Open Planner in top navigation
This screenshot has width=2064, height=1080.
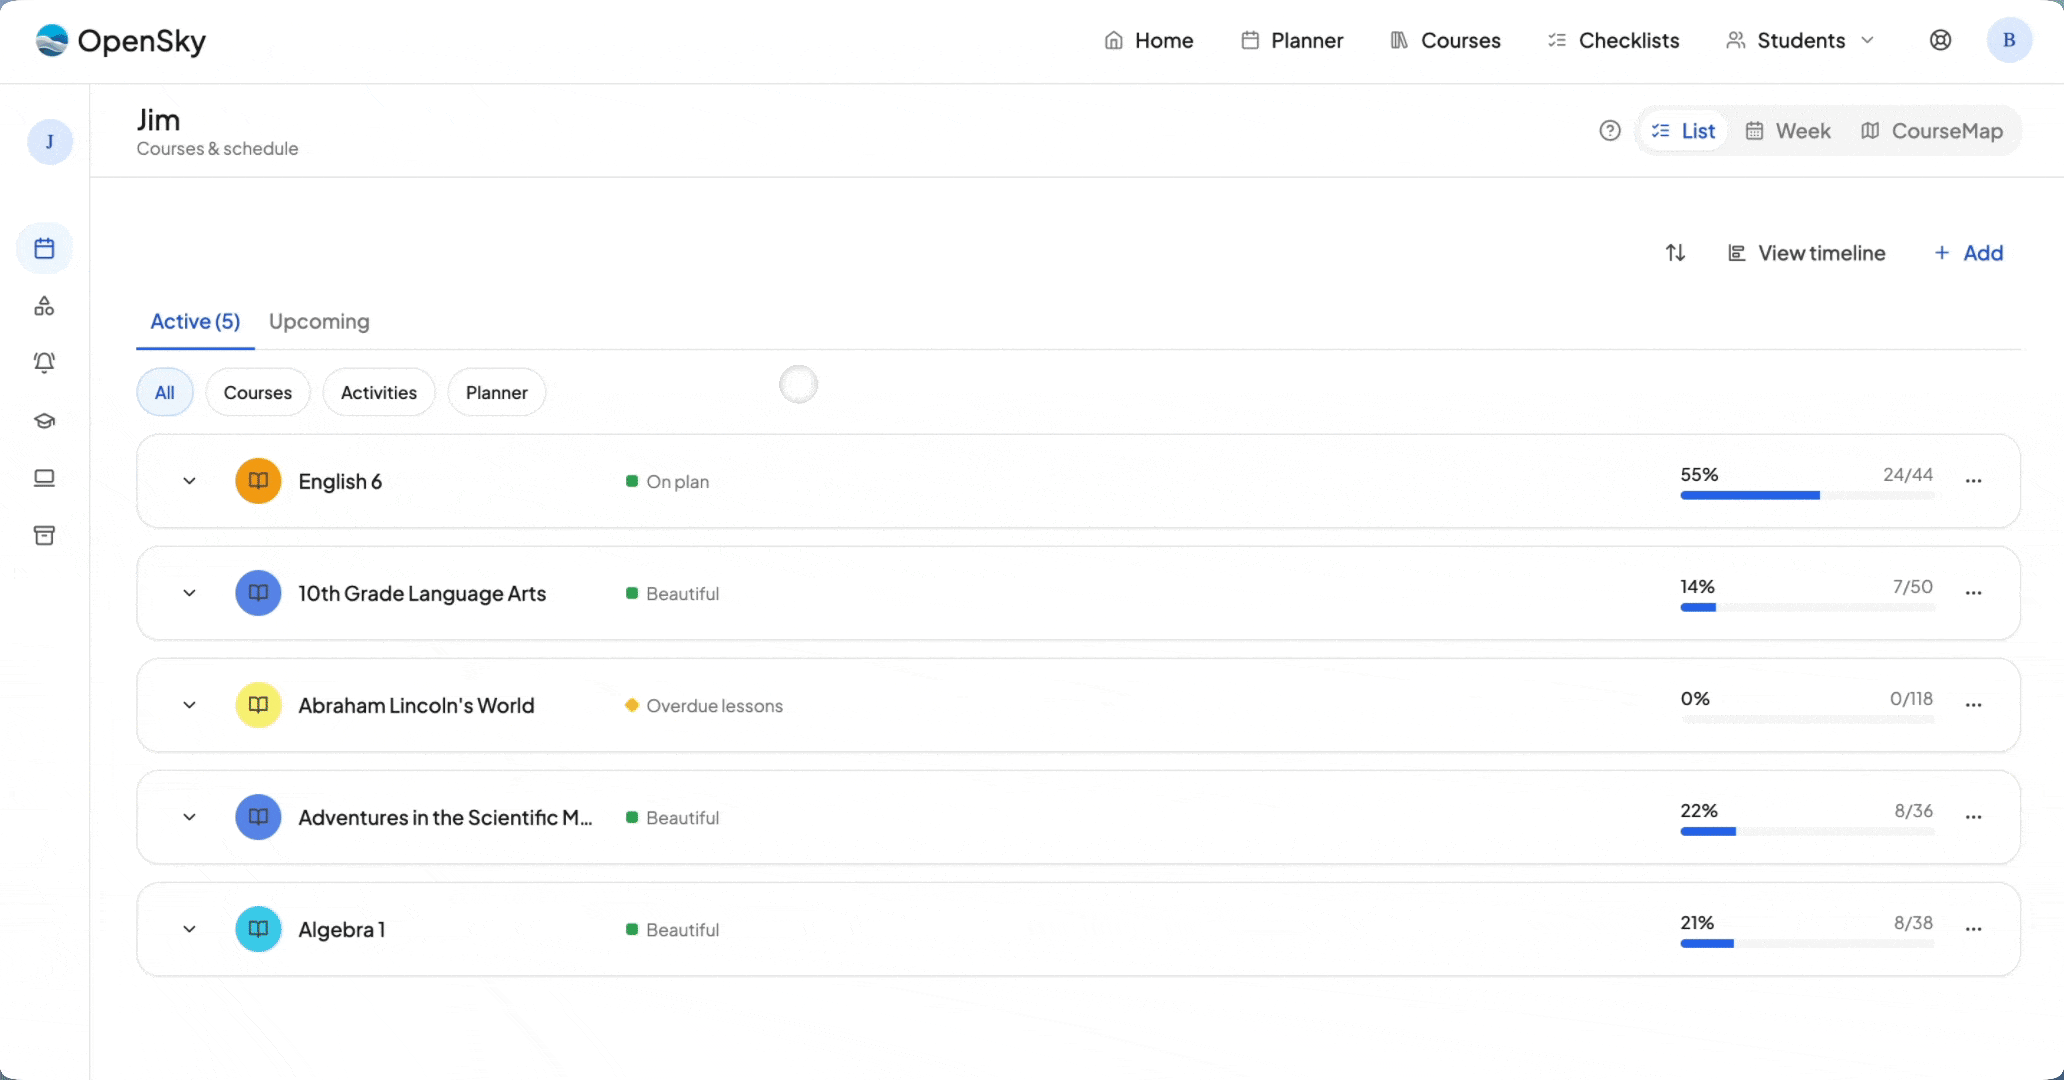1292,41
